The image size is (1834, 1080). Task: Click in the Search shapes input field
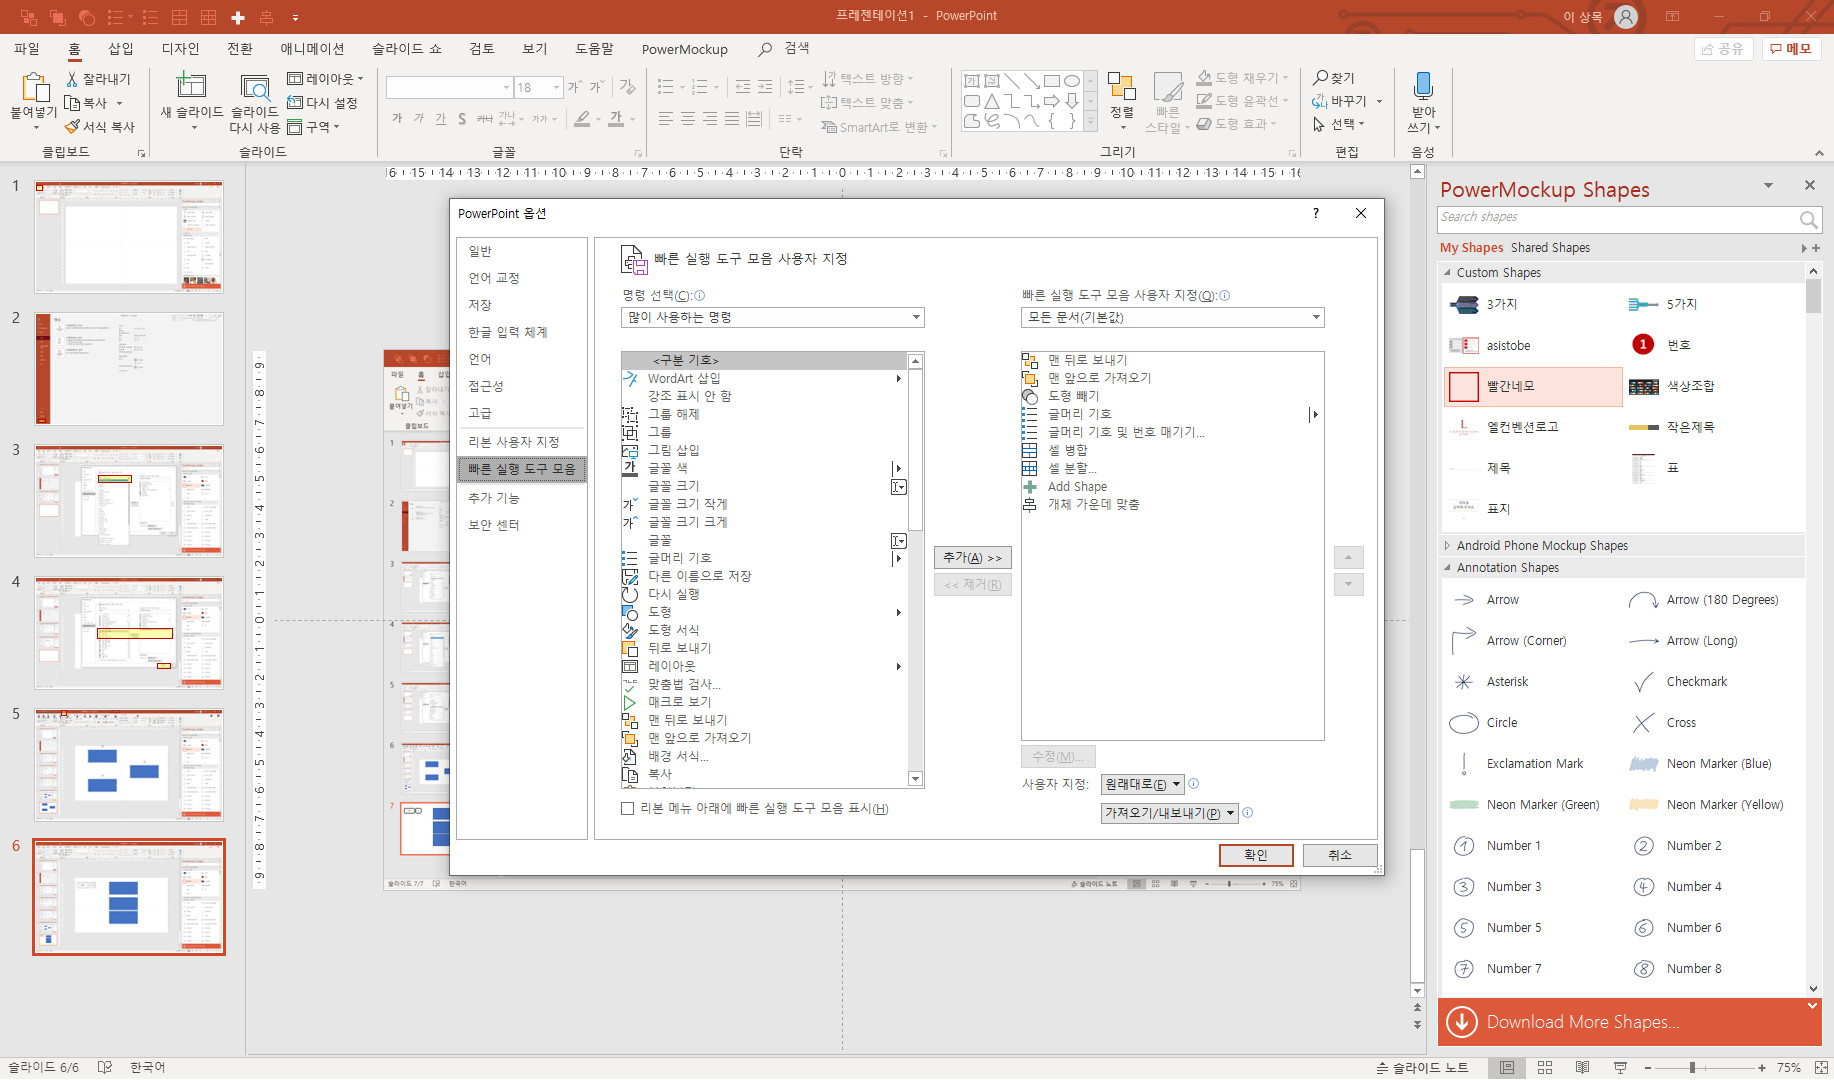(1618, 219)
